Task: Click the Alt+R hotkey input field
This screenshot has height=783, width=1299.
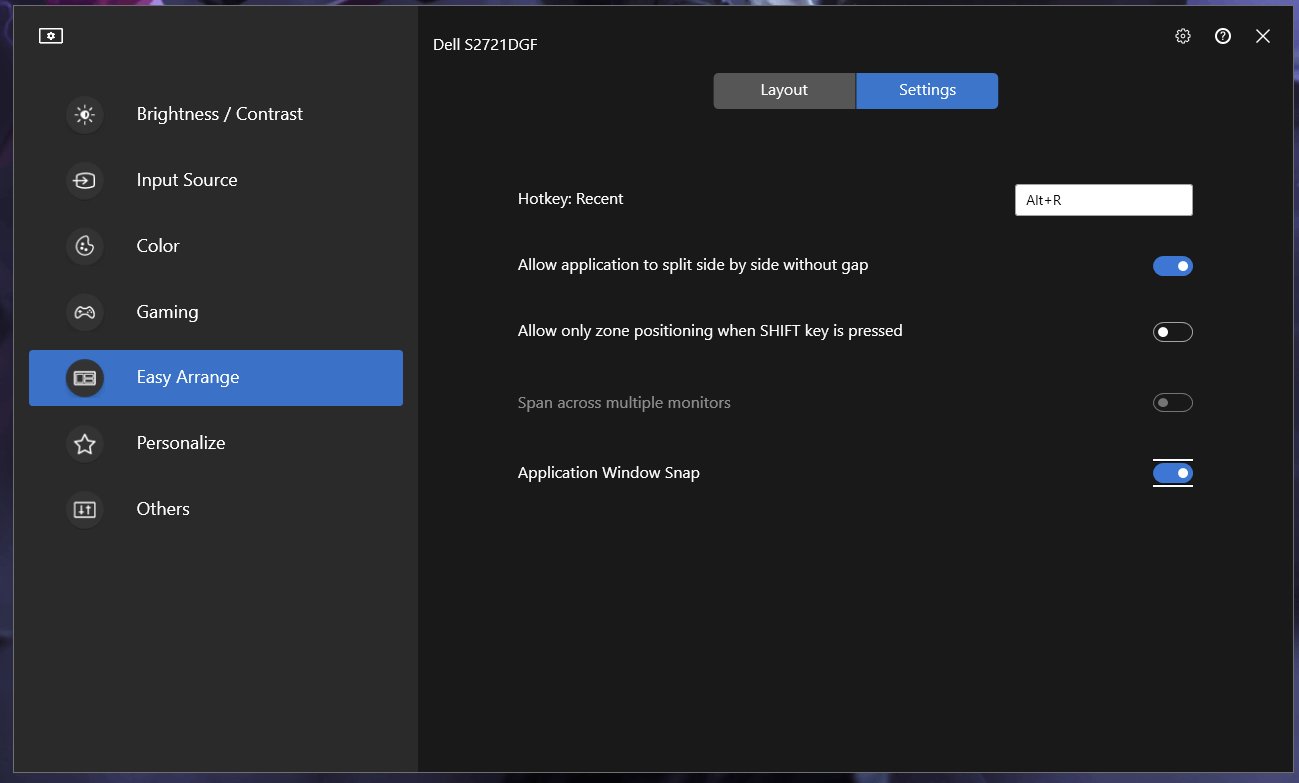Action: tap(1104, 200)
